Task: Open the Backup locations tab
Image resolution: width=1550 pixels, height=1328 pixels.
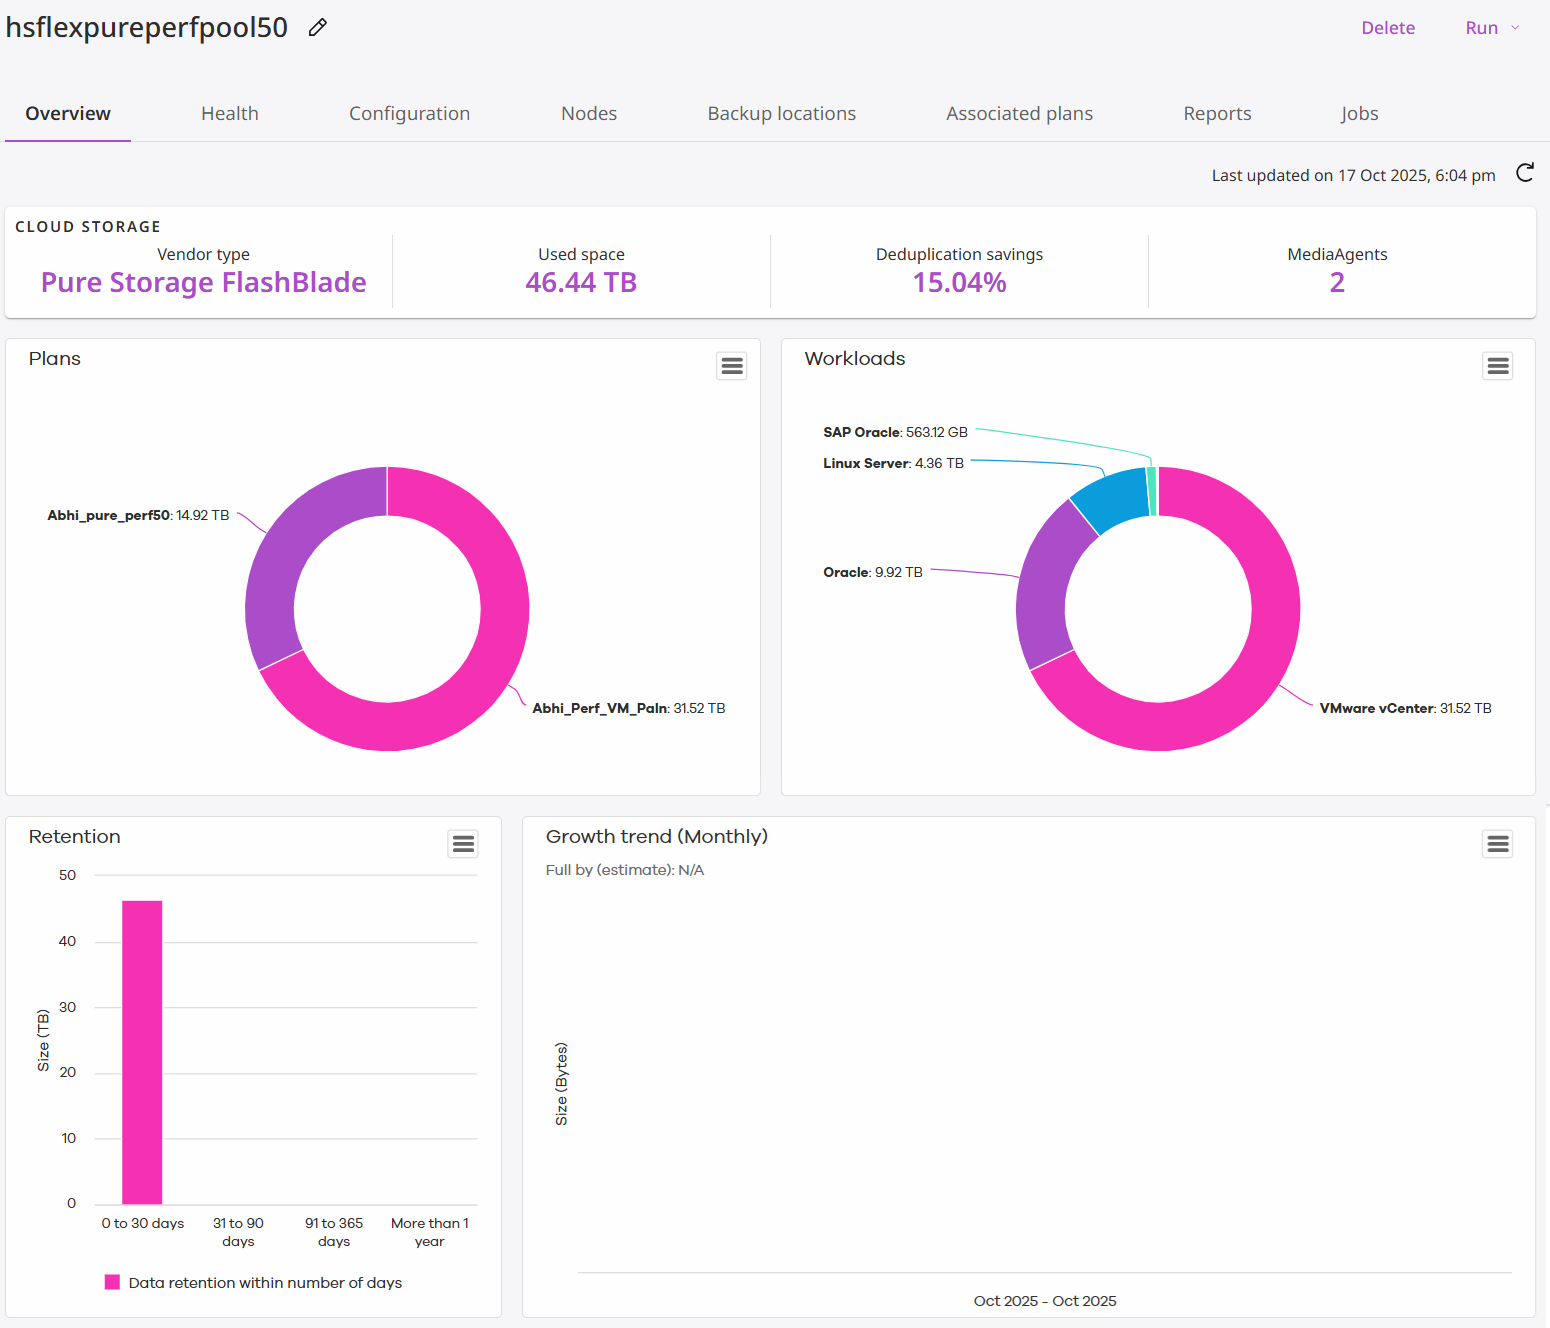Action: 781,113
